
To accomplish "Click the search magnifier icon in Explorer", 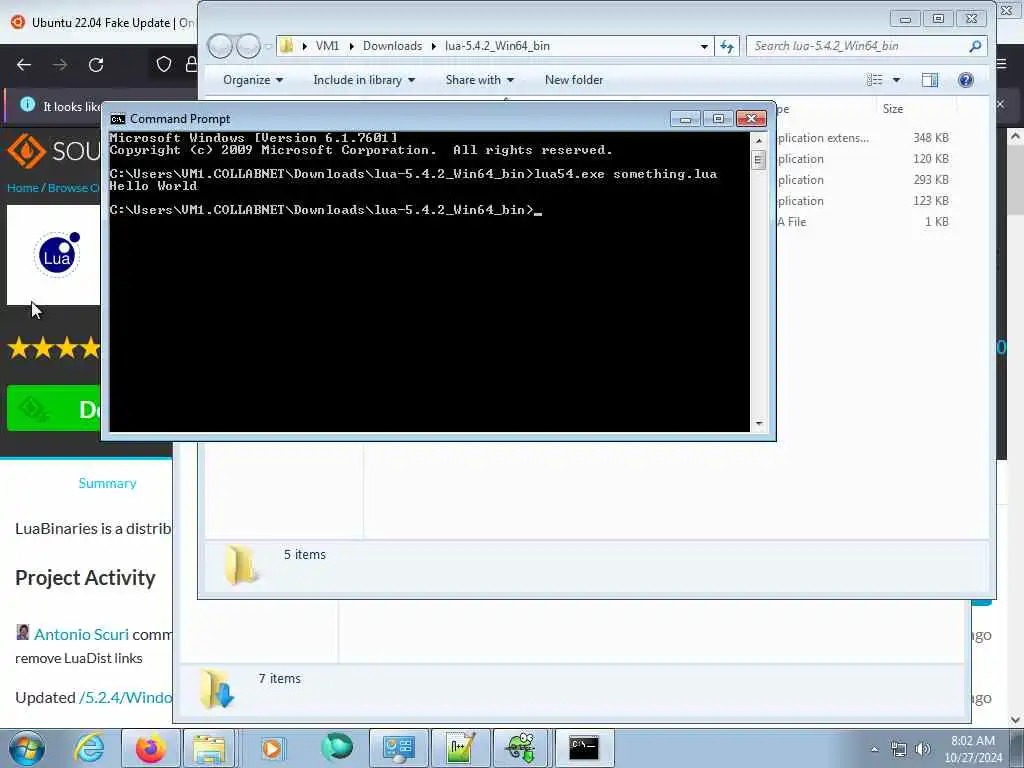I will pos(975,46).
